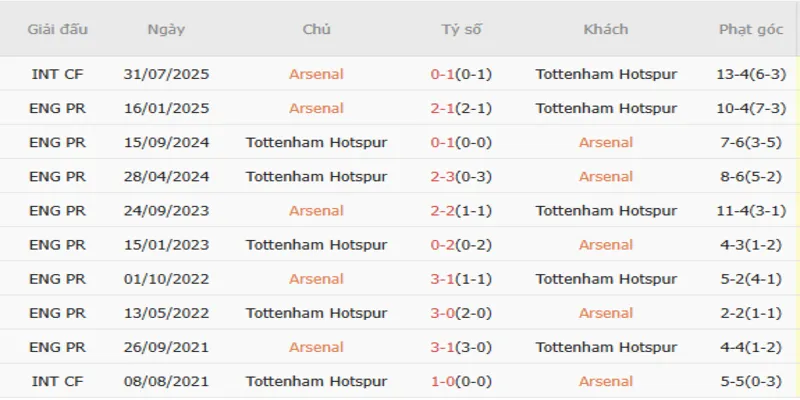This screenshot has height=400, width=800.
Task: Click the 3-0(2-0) score link
Action: 461,312
